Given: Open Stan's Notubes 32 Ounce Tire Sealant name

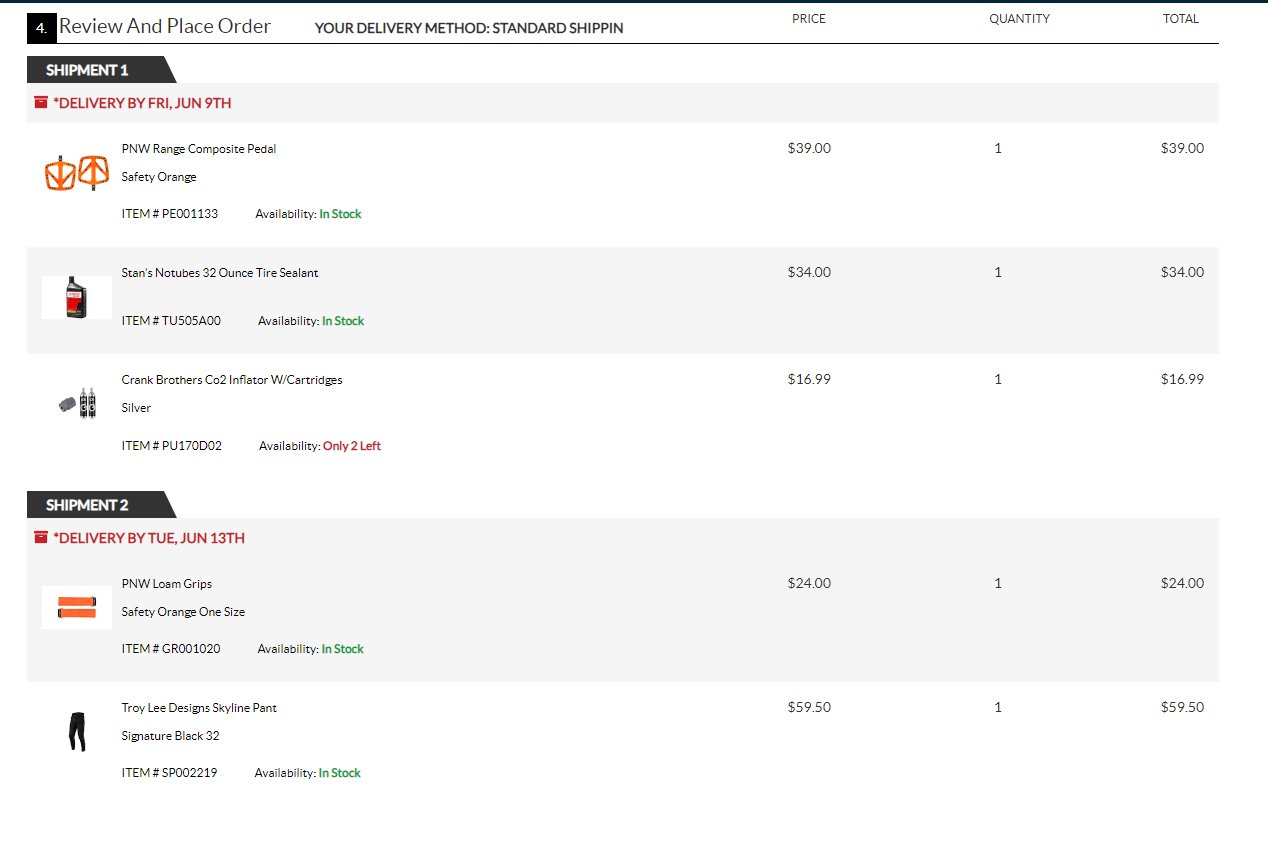Looking at the screenshot, I should (x=220, y=273).
